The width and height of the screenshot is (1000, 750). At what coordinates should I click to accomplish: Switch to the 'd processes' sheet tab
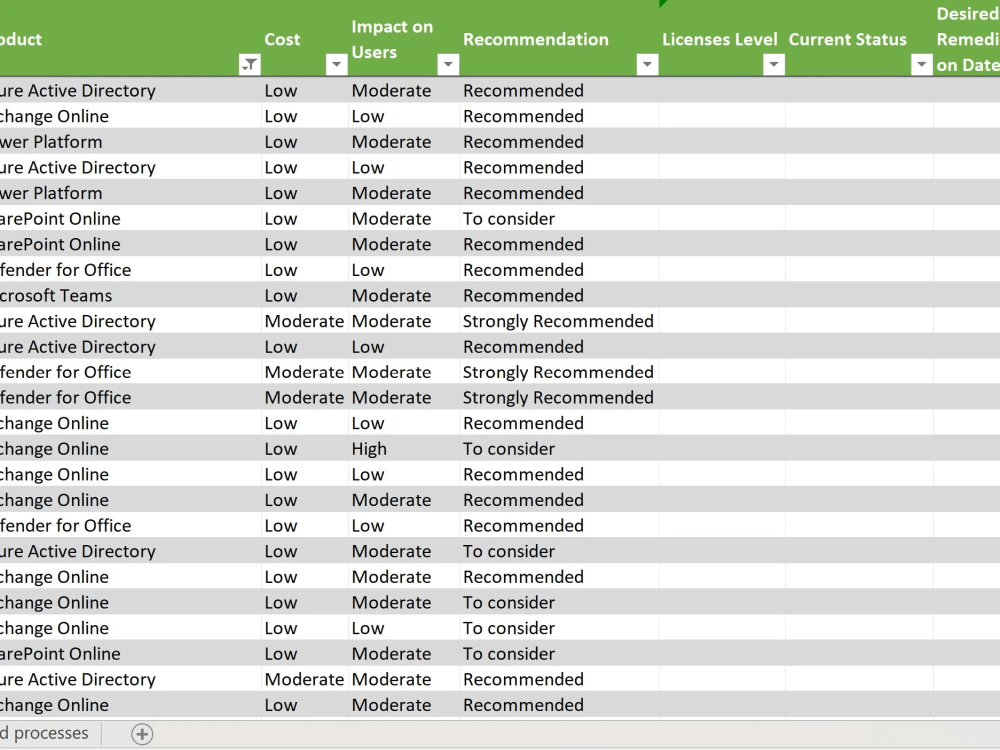[45, 733]
